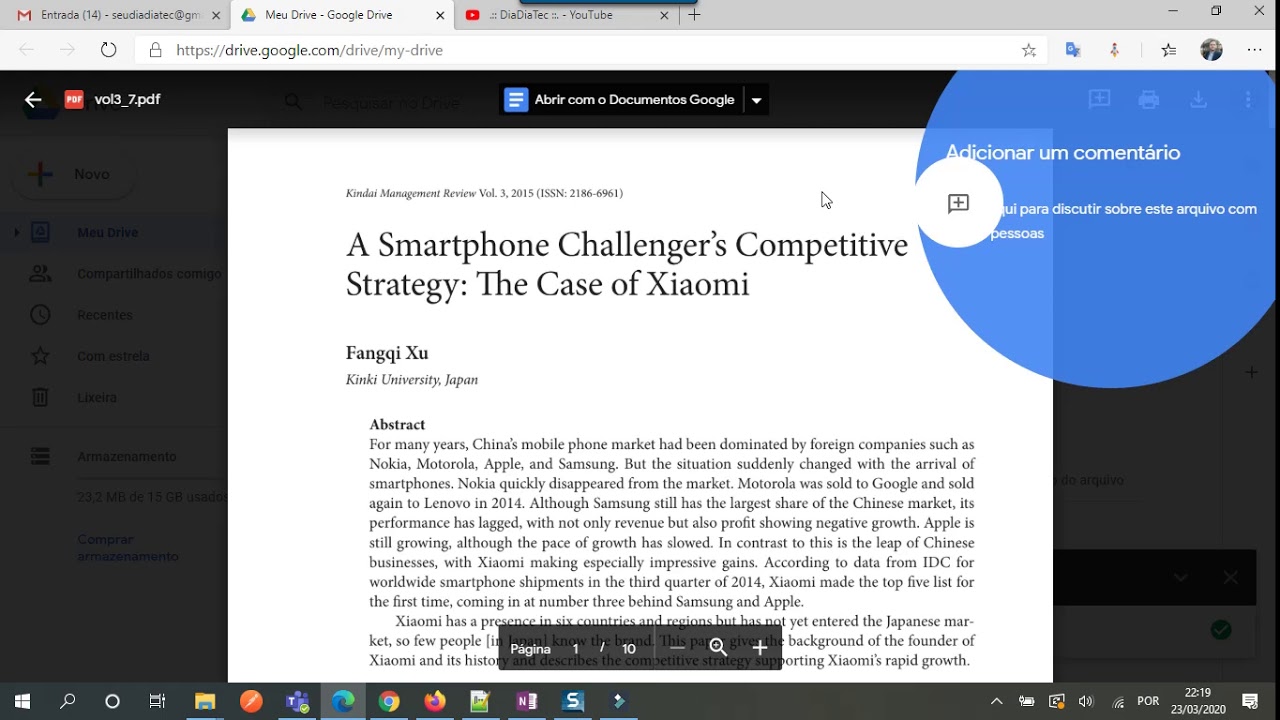Click the Abstract heading
This screenshot has width=1280, height=720.
(397, 425)
